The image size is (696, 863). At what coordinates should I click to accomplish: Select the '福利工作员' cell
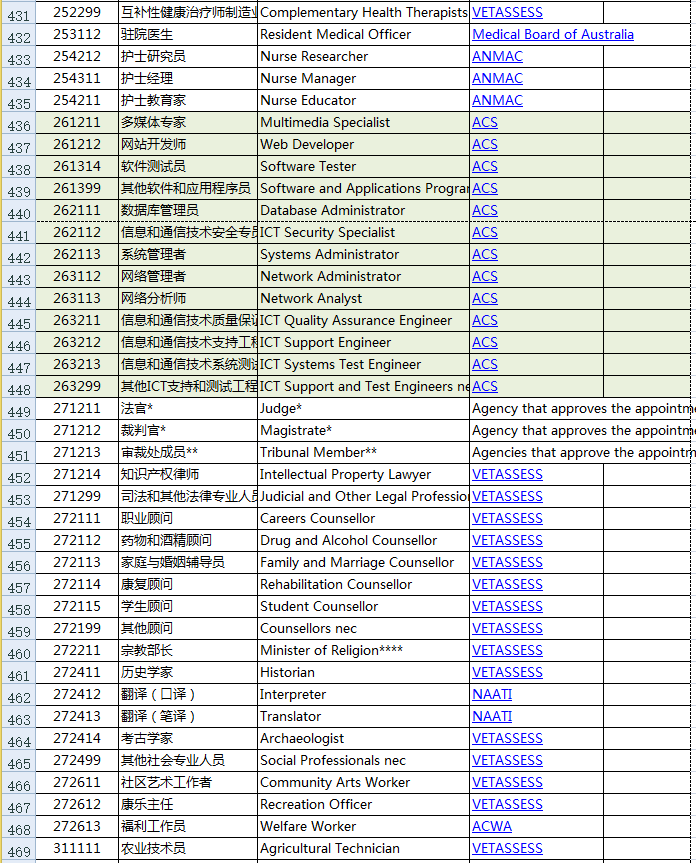tap(188, 827)
